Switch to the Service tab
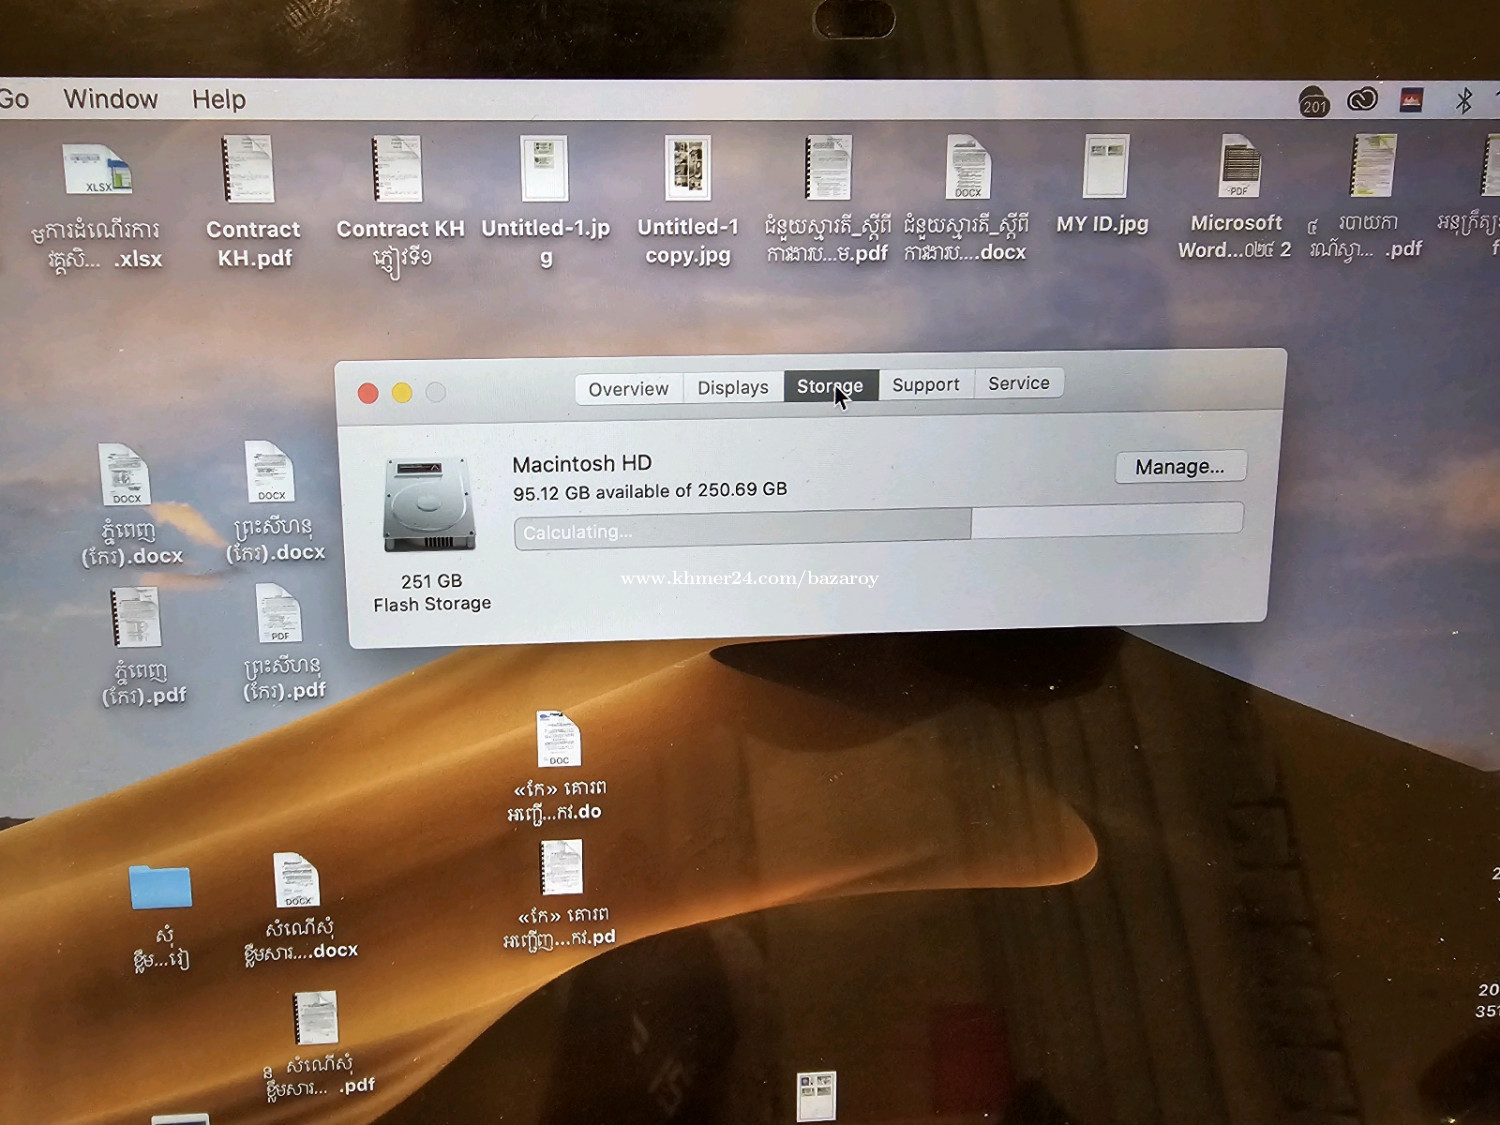Screen dimensions: 1500x1125 coord(1019,383)
